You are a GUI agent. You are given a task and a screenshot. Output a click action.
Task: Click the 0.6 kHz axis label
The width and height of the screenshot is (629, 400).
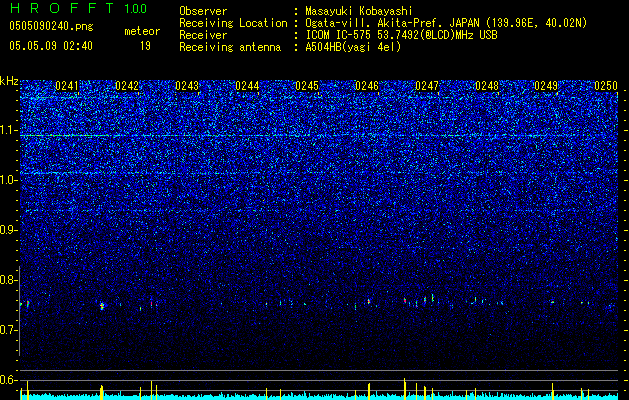8,380
